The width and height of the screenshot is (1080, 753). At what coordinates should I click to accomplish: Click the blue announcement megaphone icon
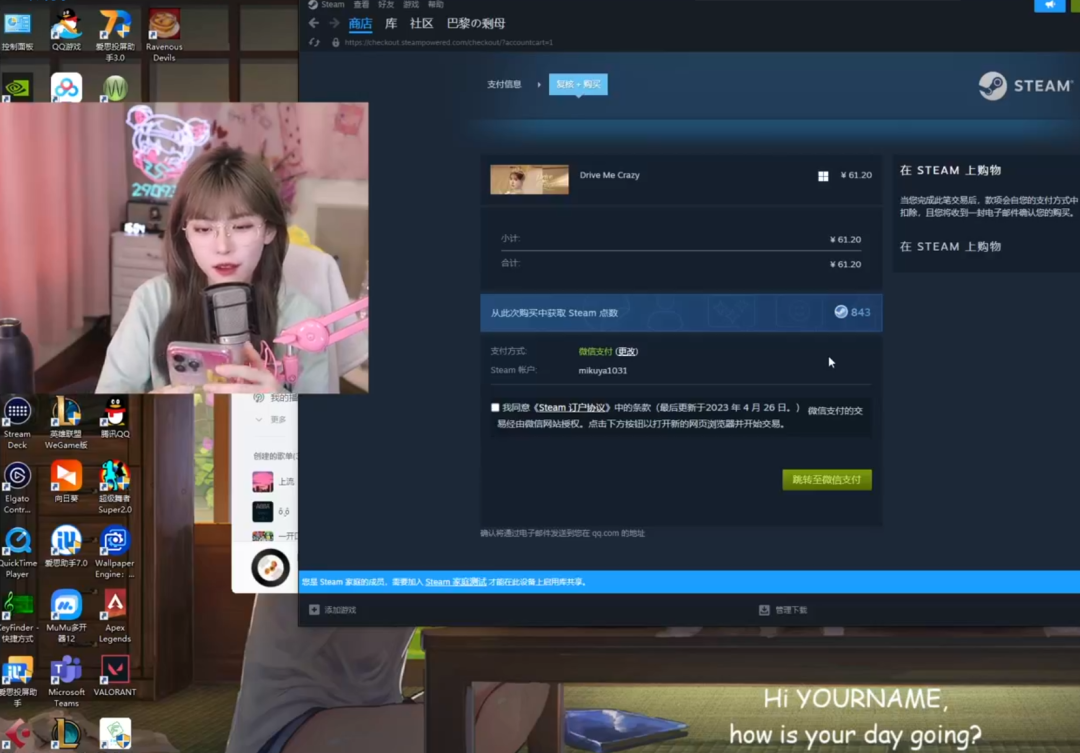[1049, 5]
